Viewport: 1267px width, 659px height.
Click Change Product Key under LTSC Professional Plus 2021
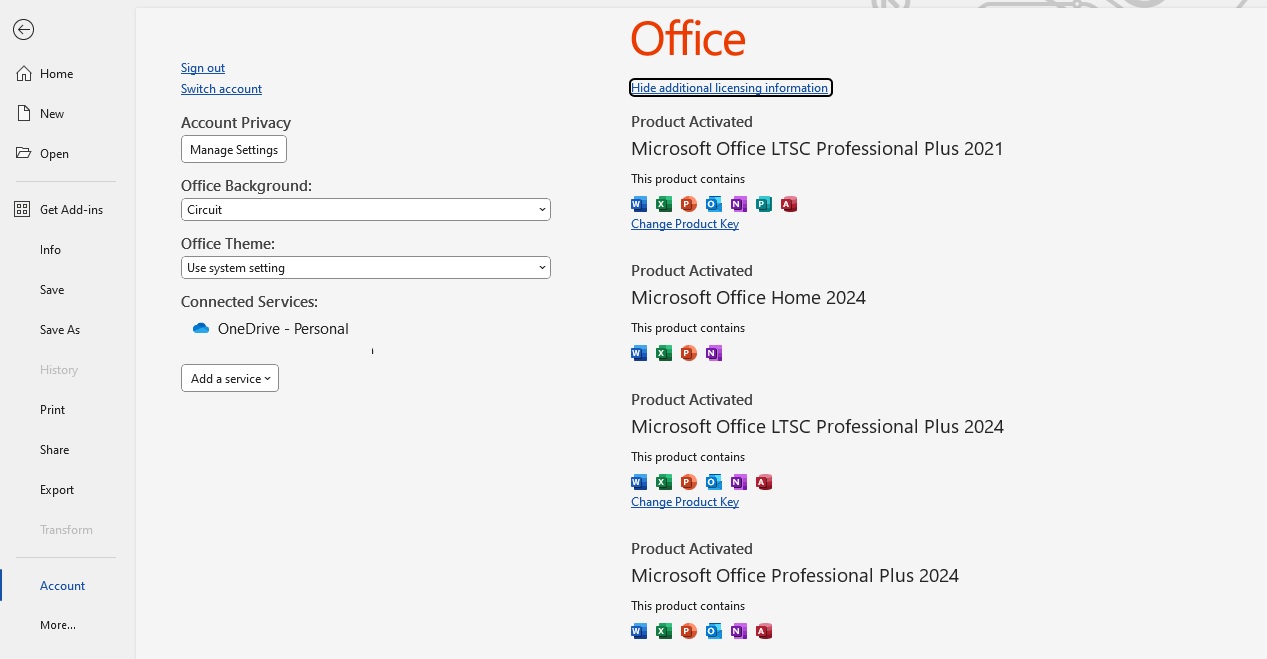(x=685, y=224)
